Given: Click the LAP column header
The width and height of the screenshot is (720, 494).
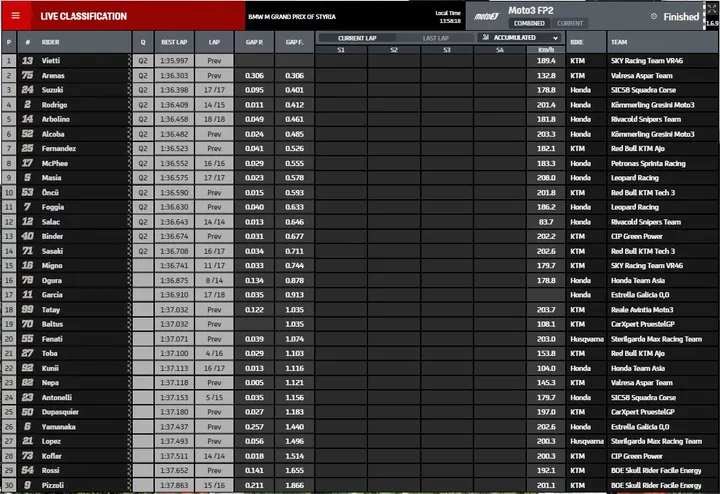Looking at the screenshot, I should click(x=214, y=42).
